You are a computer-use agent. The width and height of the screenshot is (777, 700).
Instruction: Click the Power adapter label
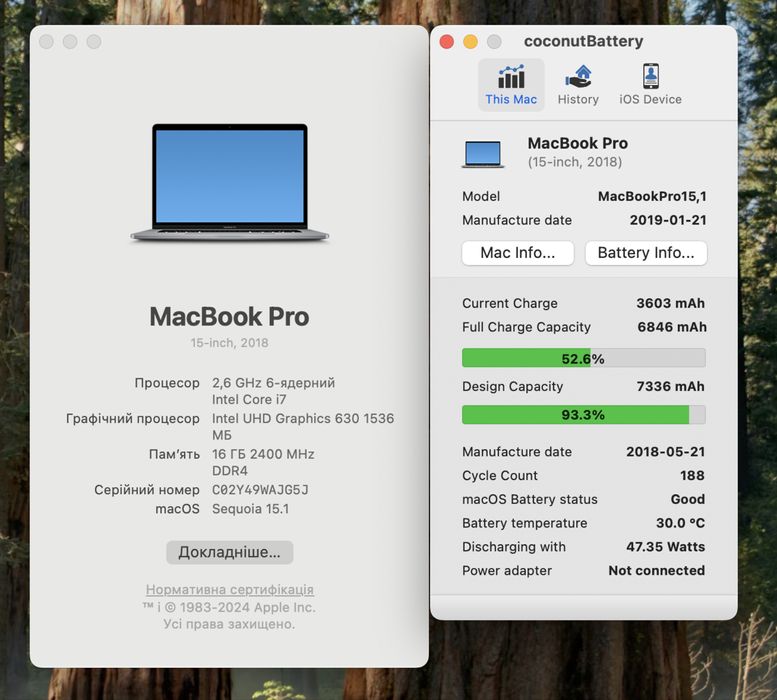point(507,571)
